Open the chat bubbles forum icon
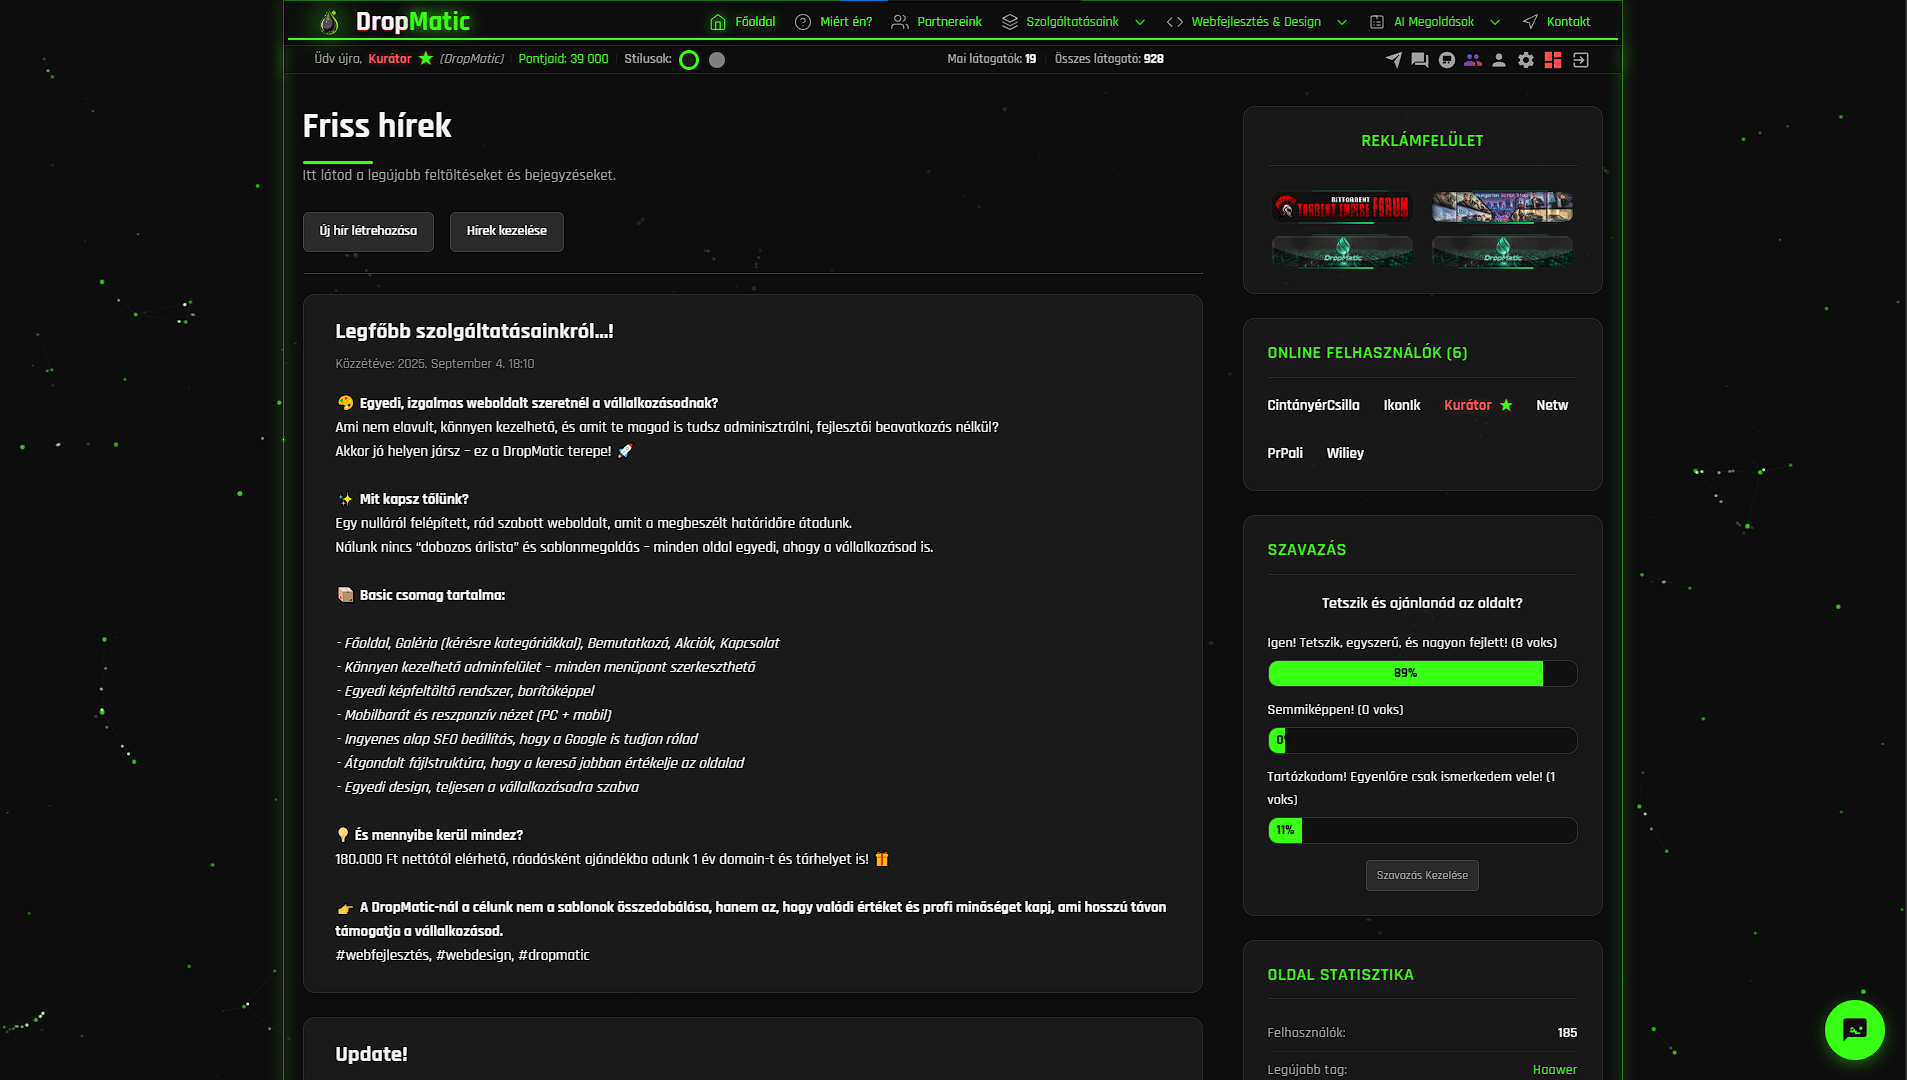1907x1080 pixels. click(1419, 60)
